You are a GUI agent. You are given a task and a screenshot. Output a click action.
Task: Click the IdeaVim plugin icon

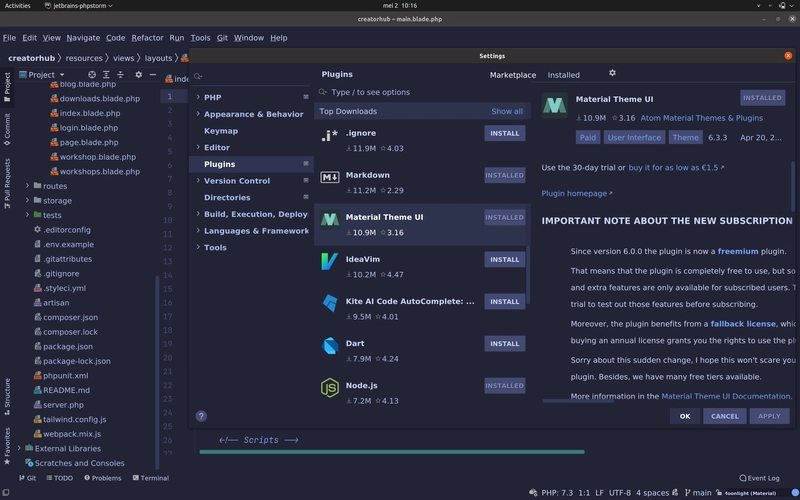pyautogui.click(x=330, y=261)
